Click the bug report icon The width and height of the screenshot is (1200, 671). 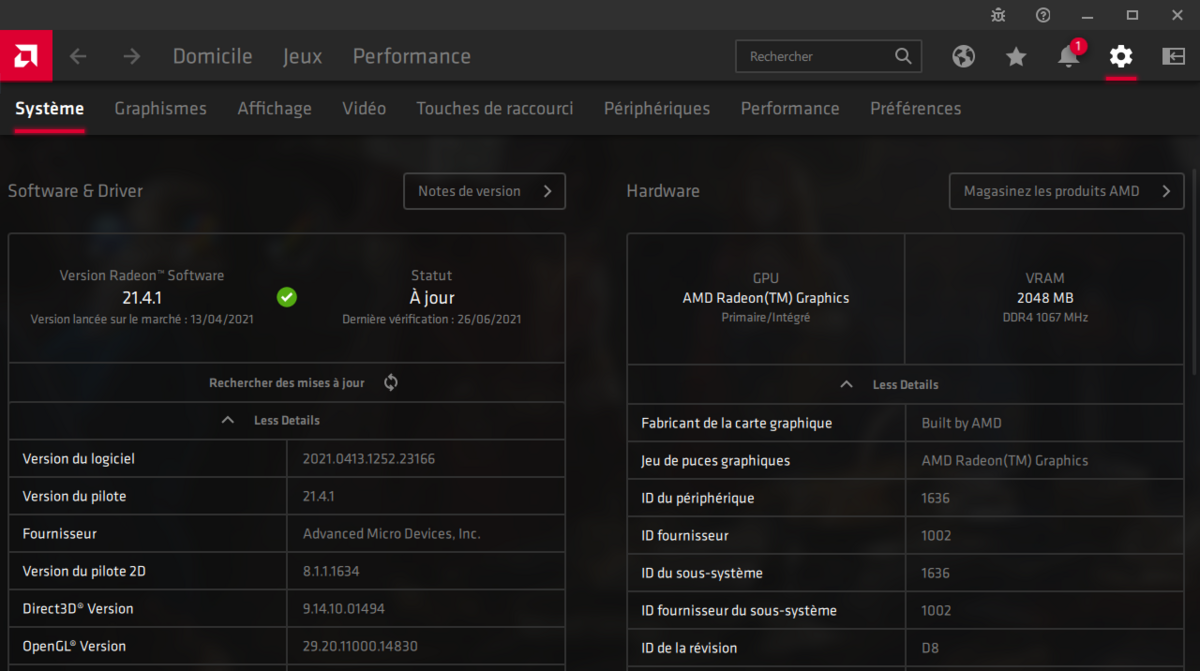click(998, 15)
